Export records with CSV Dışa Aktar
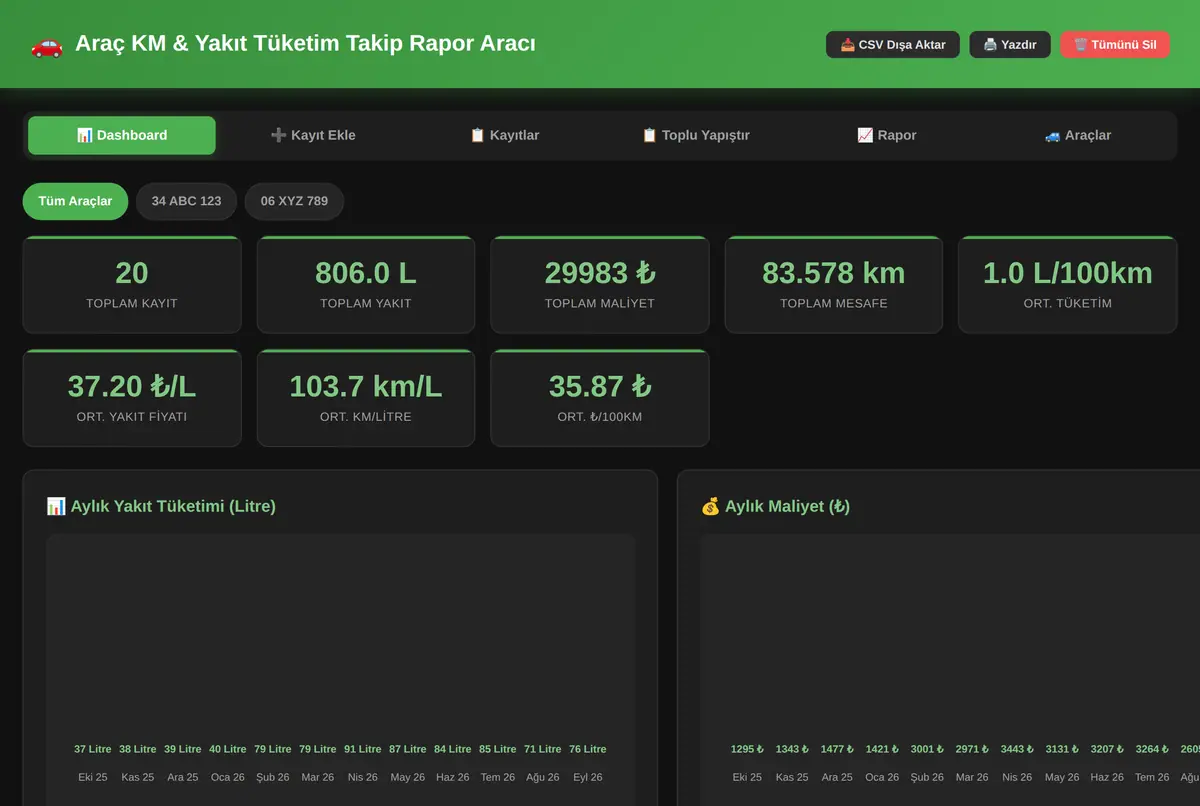1200x806 pixels. coord(893,44)
